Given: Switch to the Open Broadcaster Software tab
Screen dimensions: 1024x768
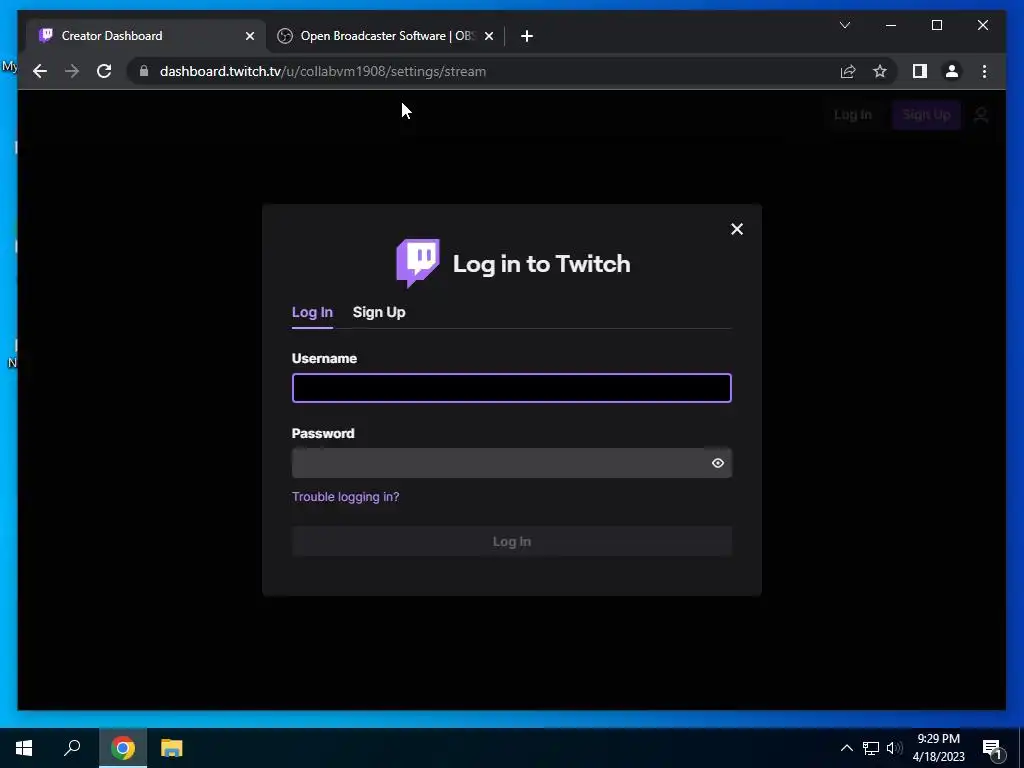Looking at the screenshot, I should point(385,36).
